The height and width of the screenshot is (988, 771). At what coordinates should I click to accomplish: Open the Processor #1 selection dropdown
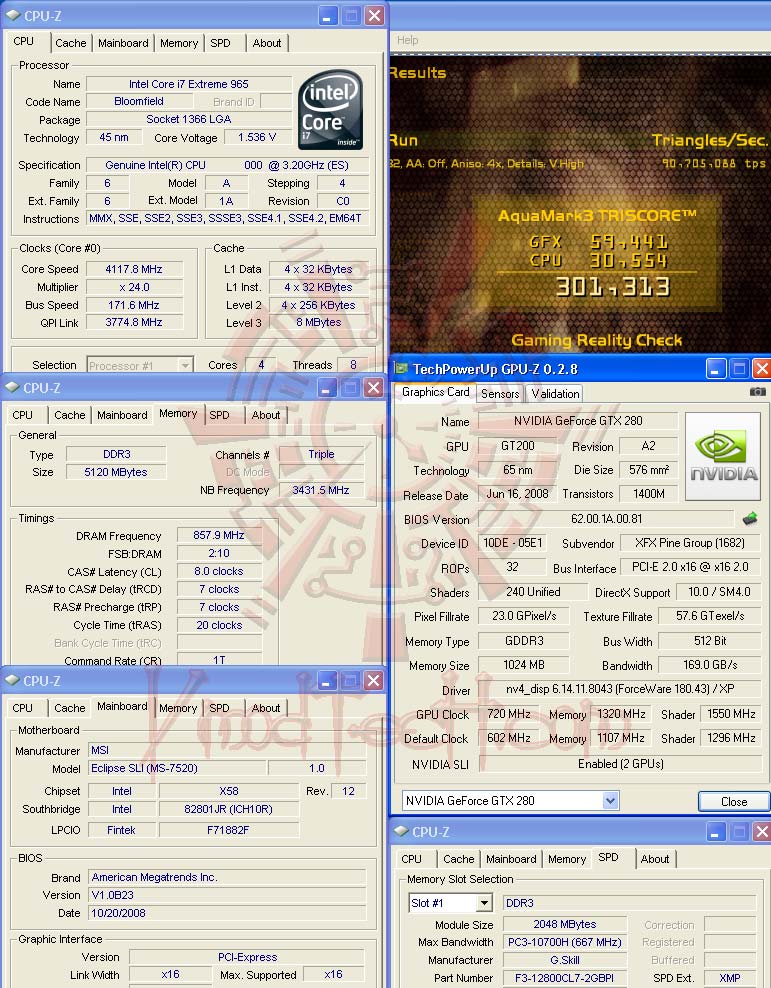[x=185, y=365]
